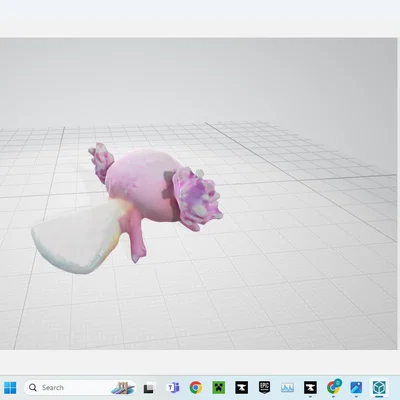Viewport: 400px width, 400px height.
Task: Open Task View from the taskbar
Action: [x=149, y=388]
